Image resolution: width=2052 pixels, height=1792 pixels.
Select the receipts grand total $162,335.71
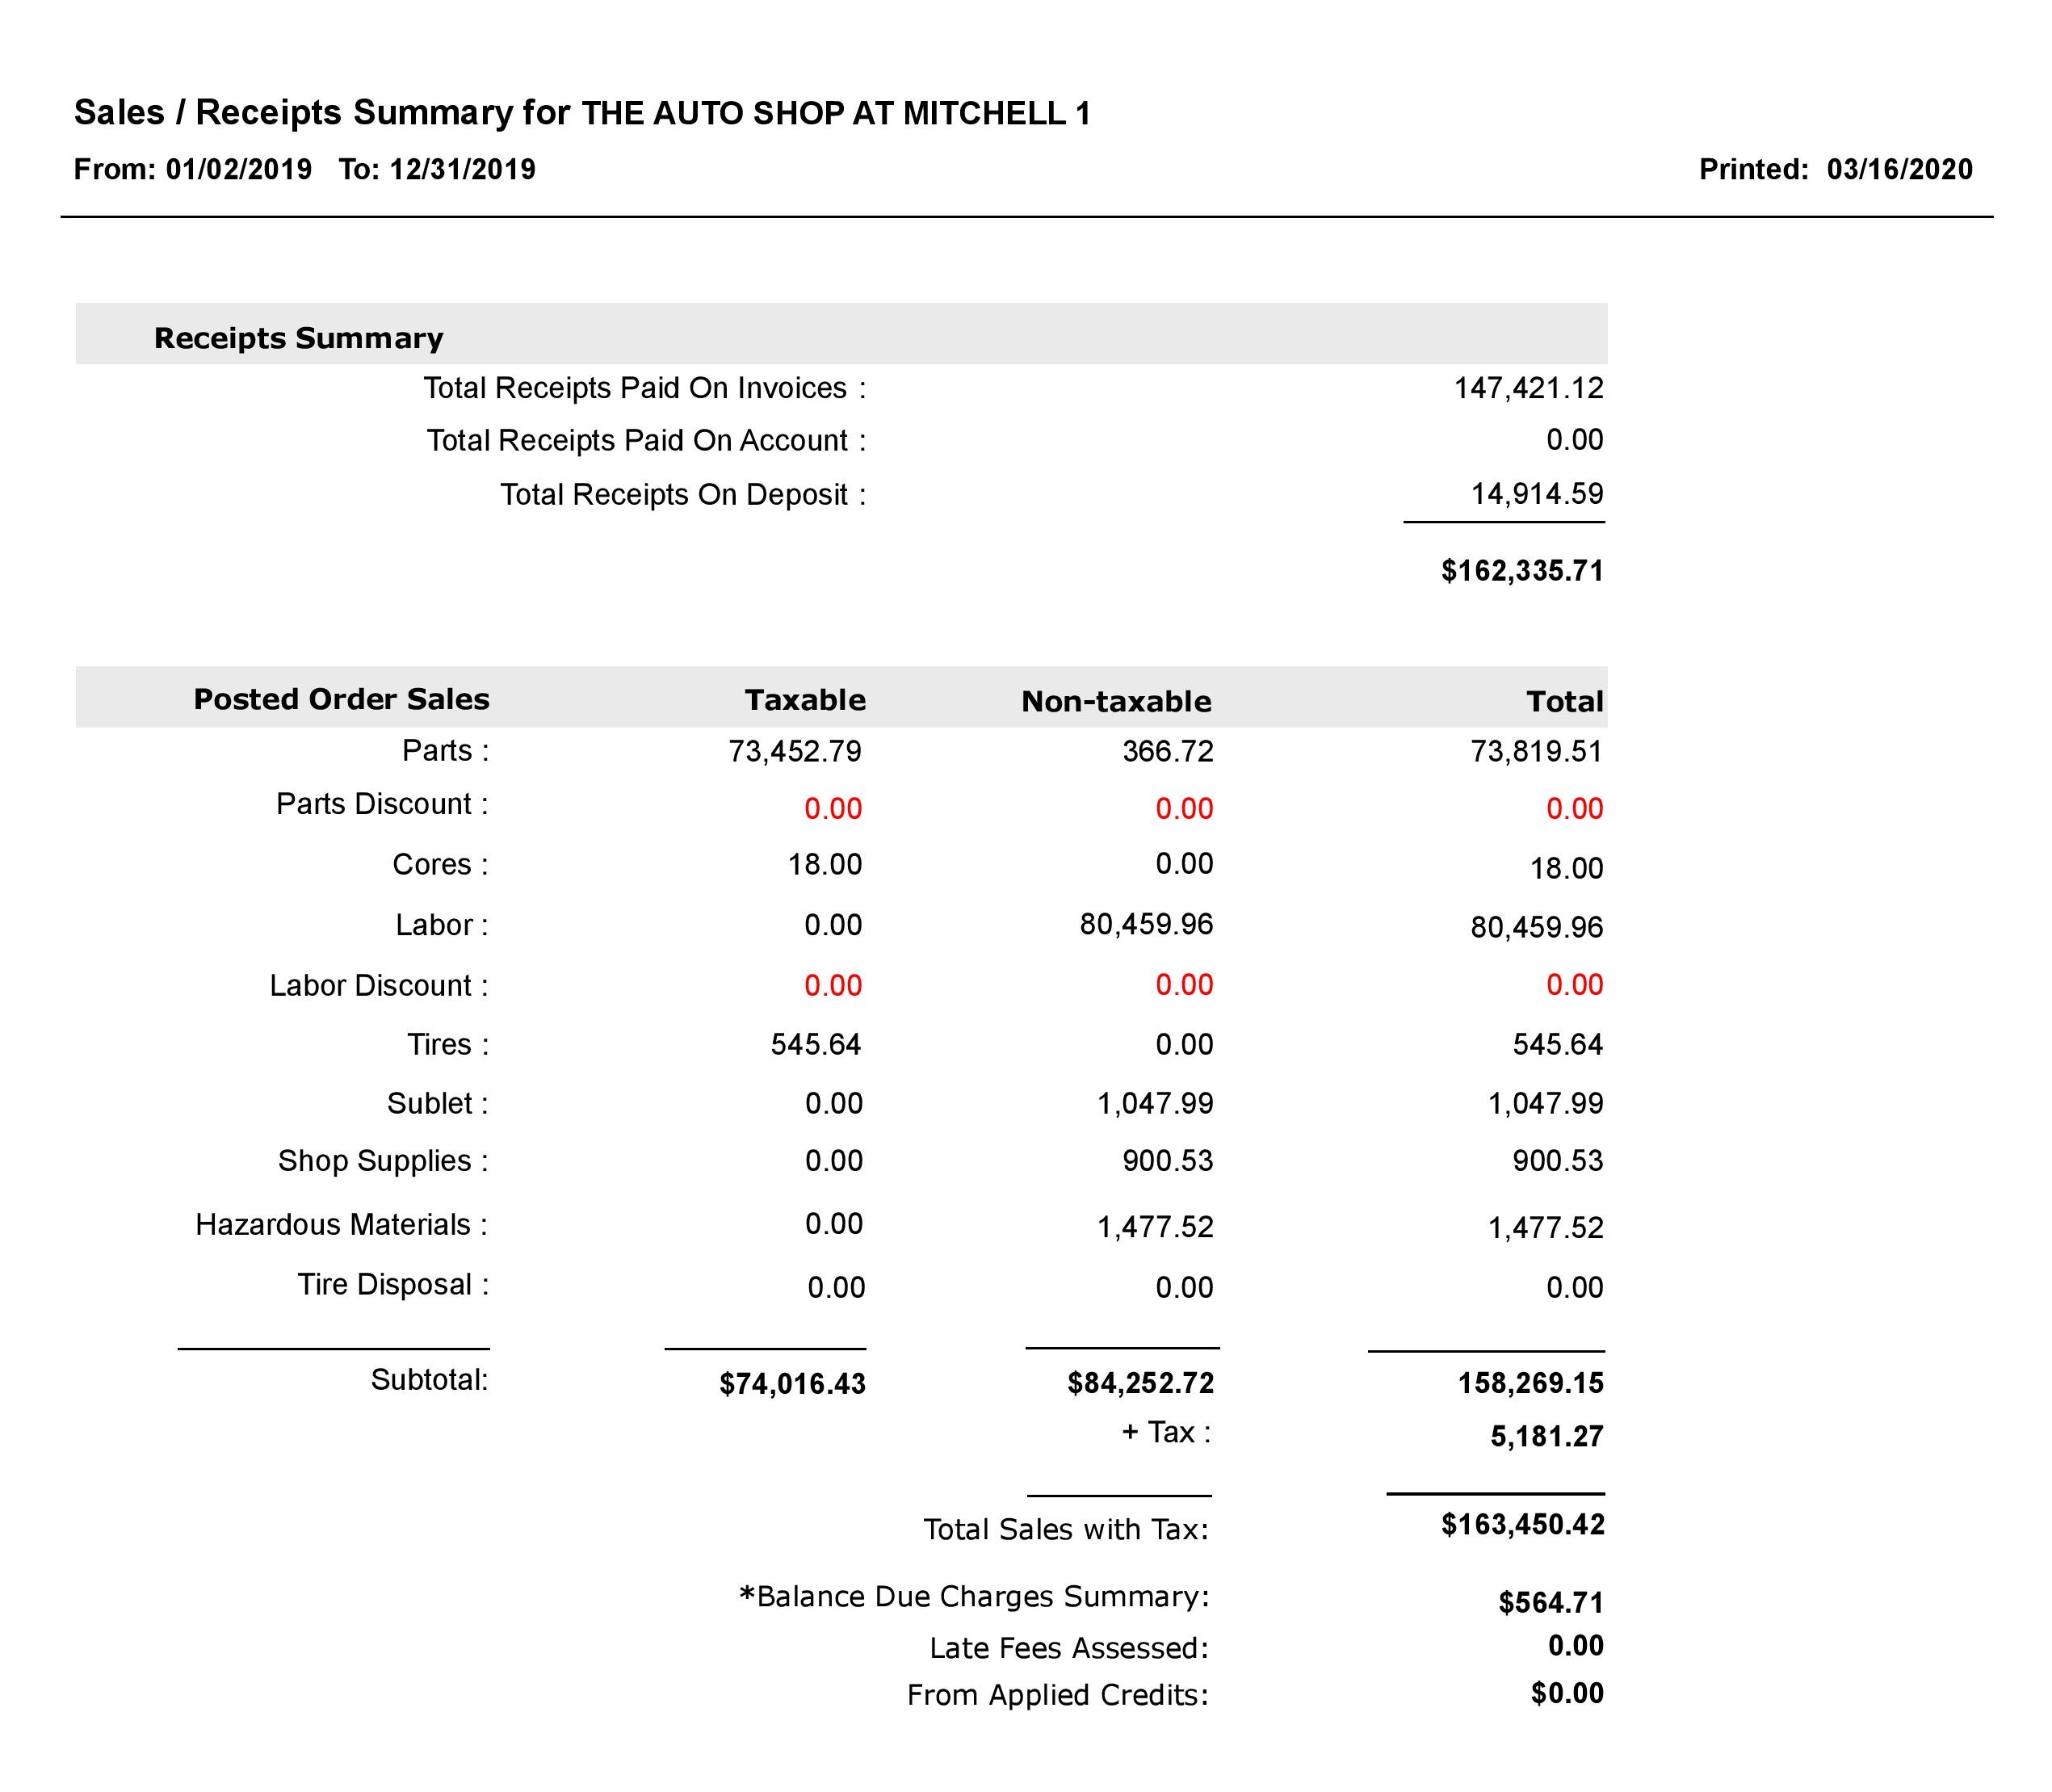pos(1521,571)
